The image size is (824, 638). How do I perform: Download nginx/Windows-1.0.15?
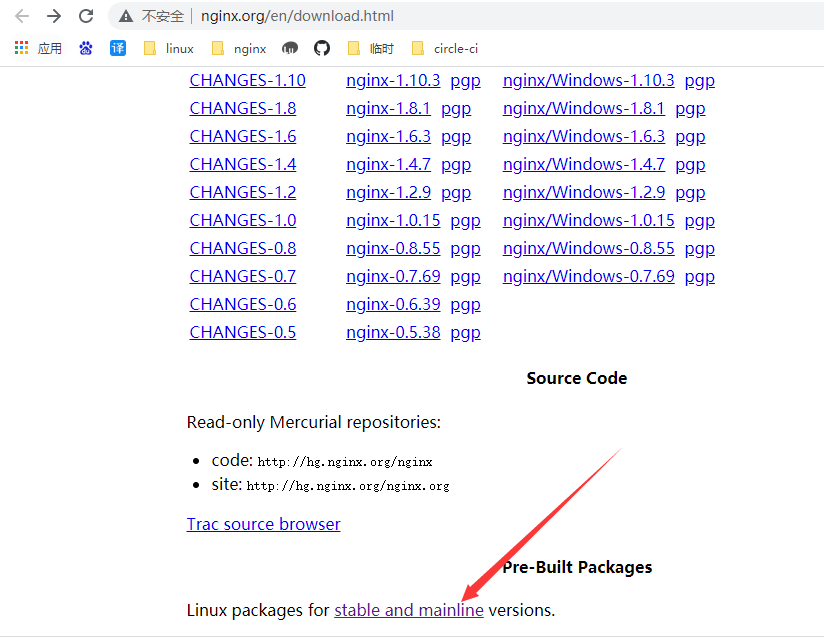point(589,220)
